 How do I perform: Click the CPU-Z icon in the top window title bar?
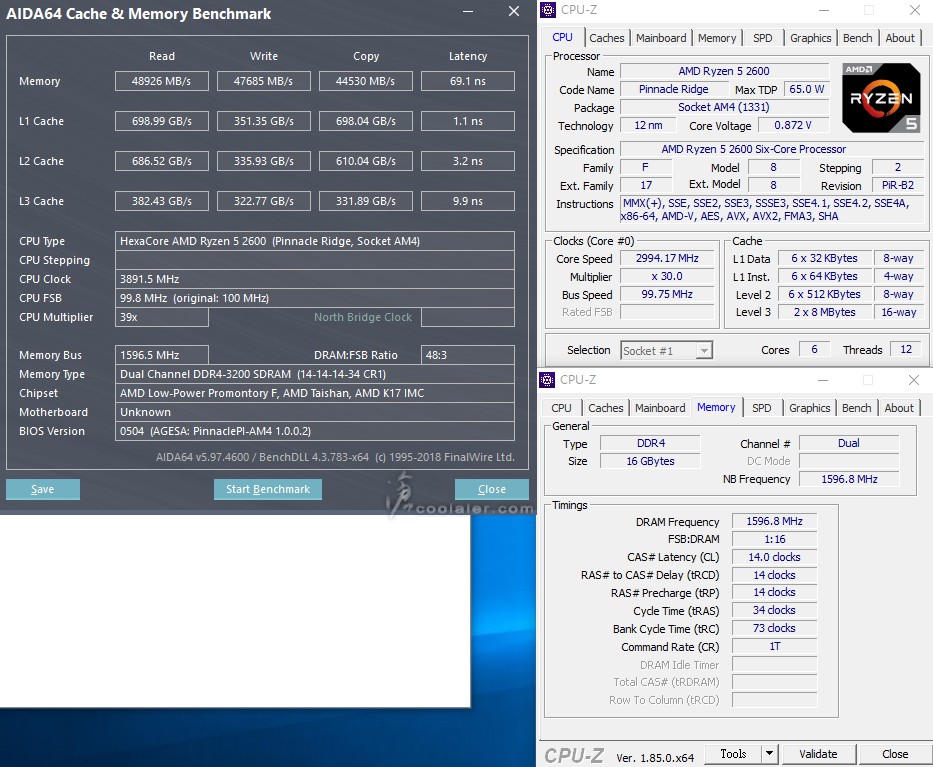point(547,10)
